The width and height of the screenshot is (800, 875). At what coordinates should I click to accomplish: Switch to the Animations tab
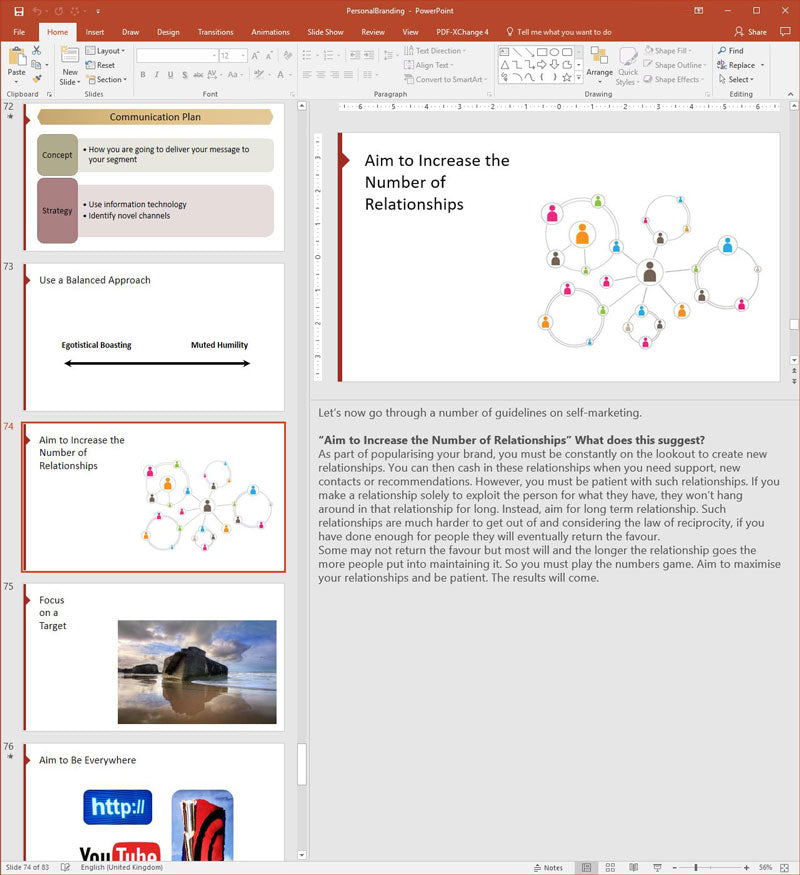270,32
